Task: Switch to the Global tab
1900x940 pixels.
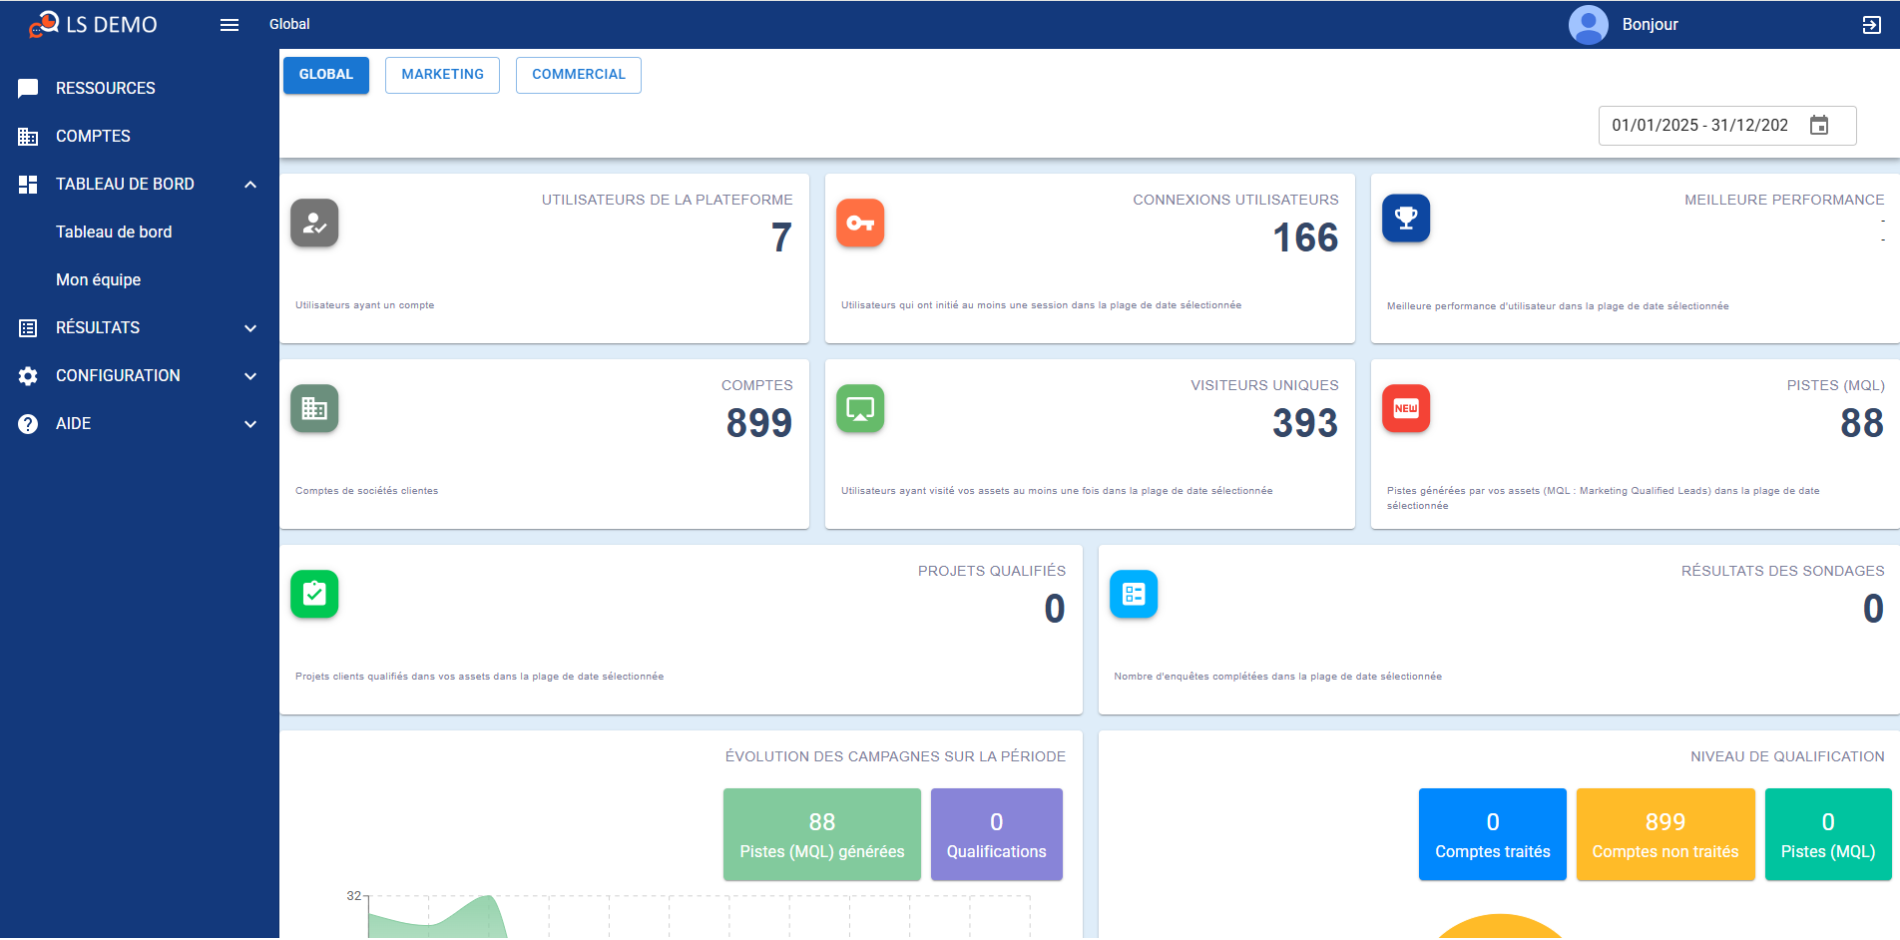Action: [x=326, y=75]
